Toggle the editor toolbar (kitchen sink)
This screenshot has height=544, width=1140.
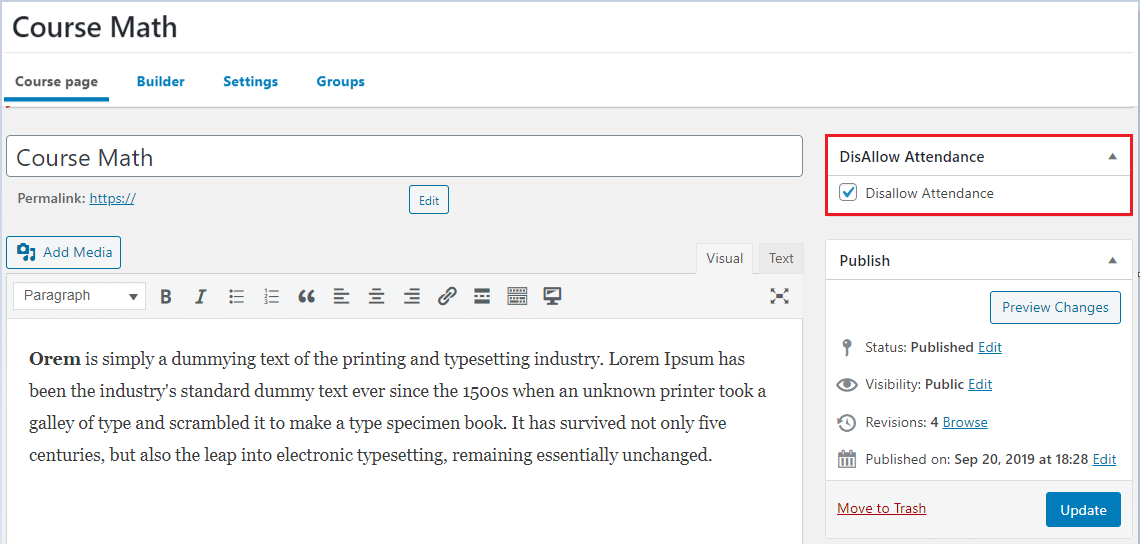(x=517, y=296)
